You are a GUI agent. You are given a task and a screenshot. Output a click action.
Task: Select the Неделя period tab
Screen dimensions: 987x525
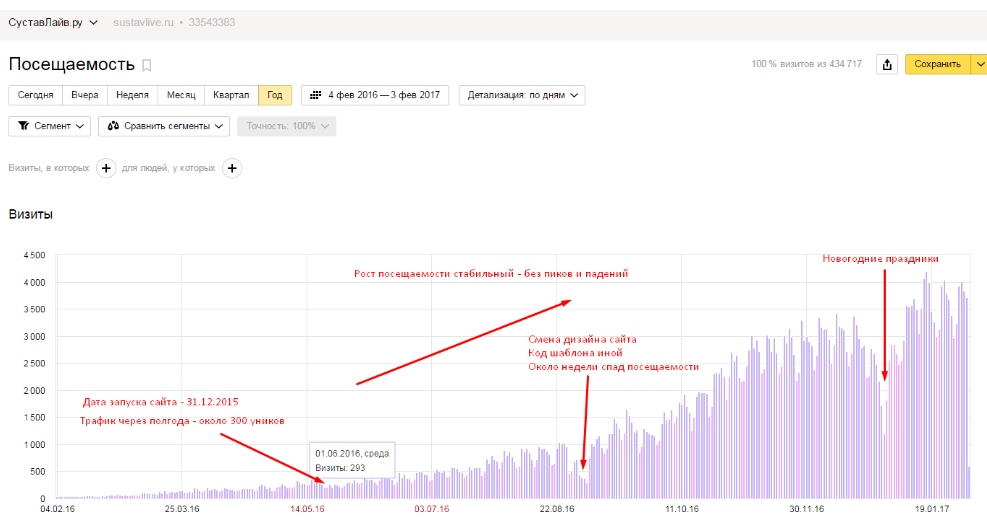coord(132,95)
